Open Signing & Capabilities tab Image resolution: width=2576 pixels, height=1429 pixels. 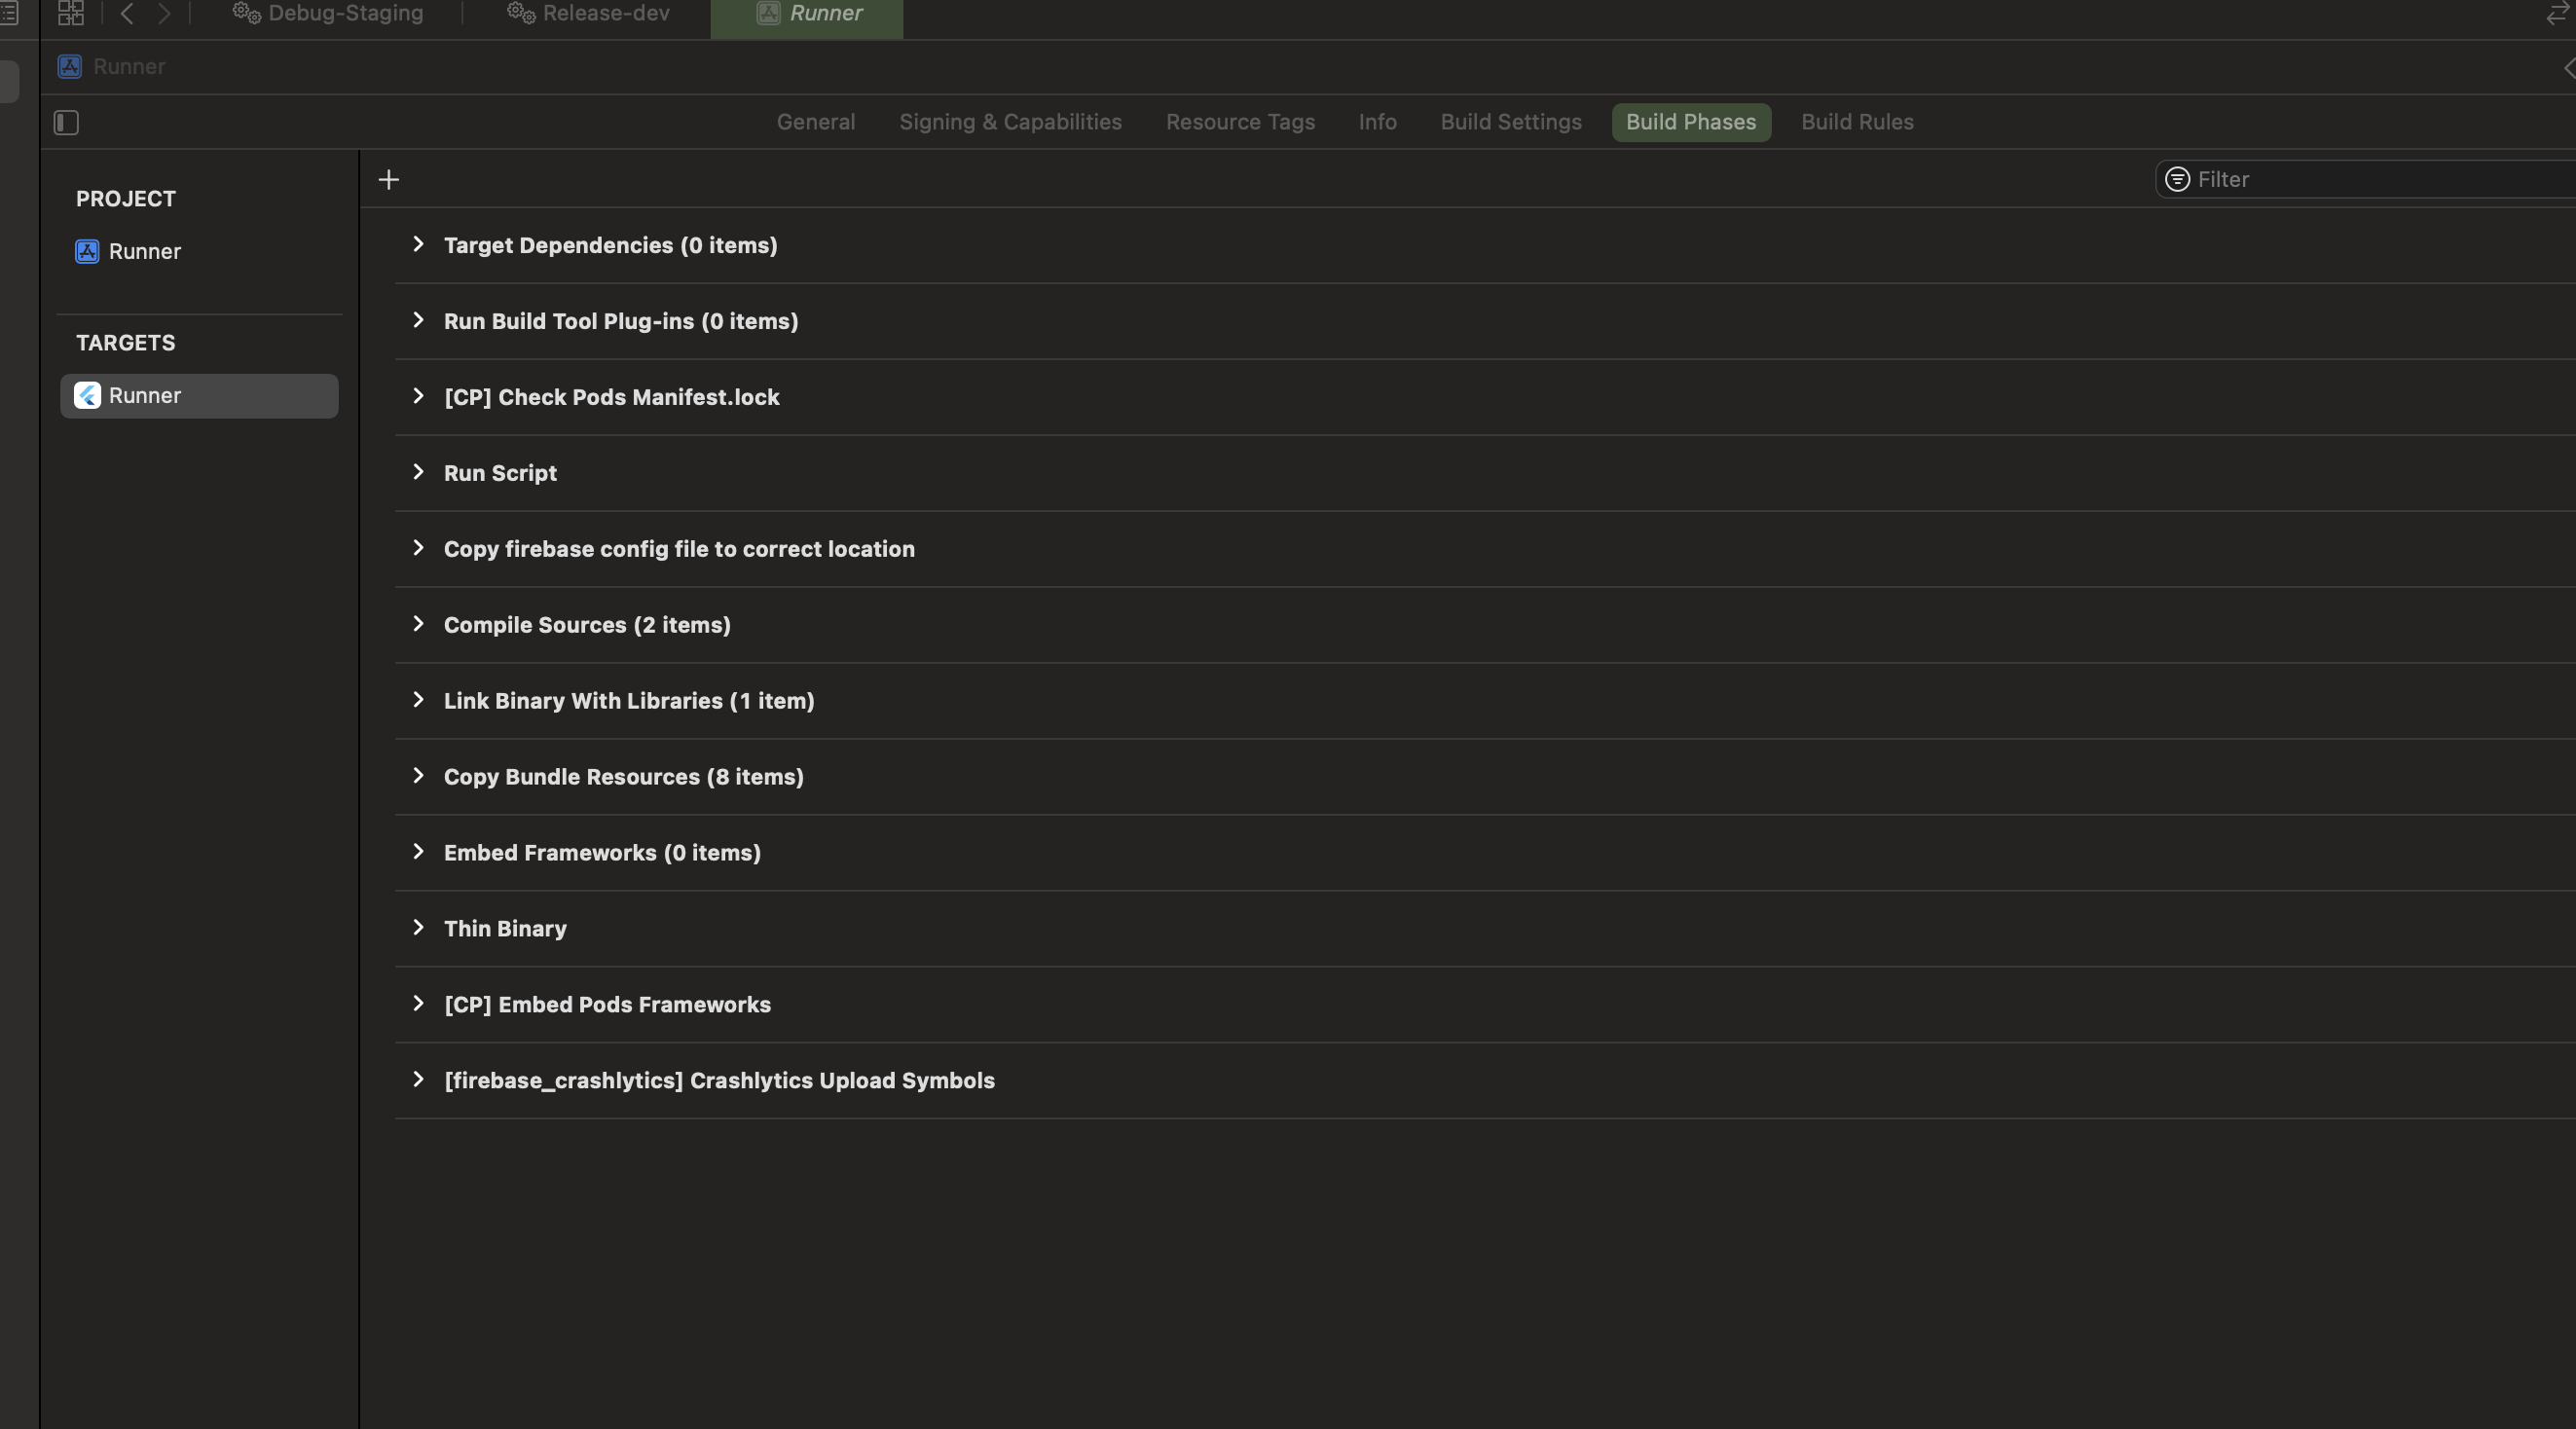coord(1010,122)
